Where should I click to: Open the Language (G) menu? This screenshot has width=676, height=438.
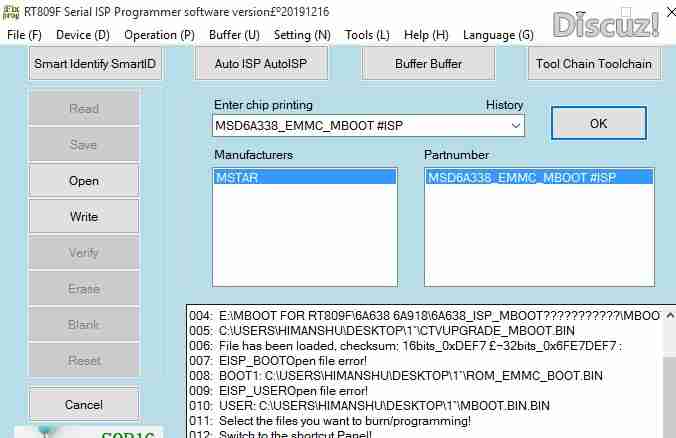(498, 34)
